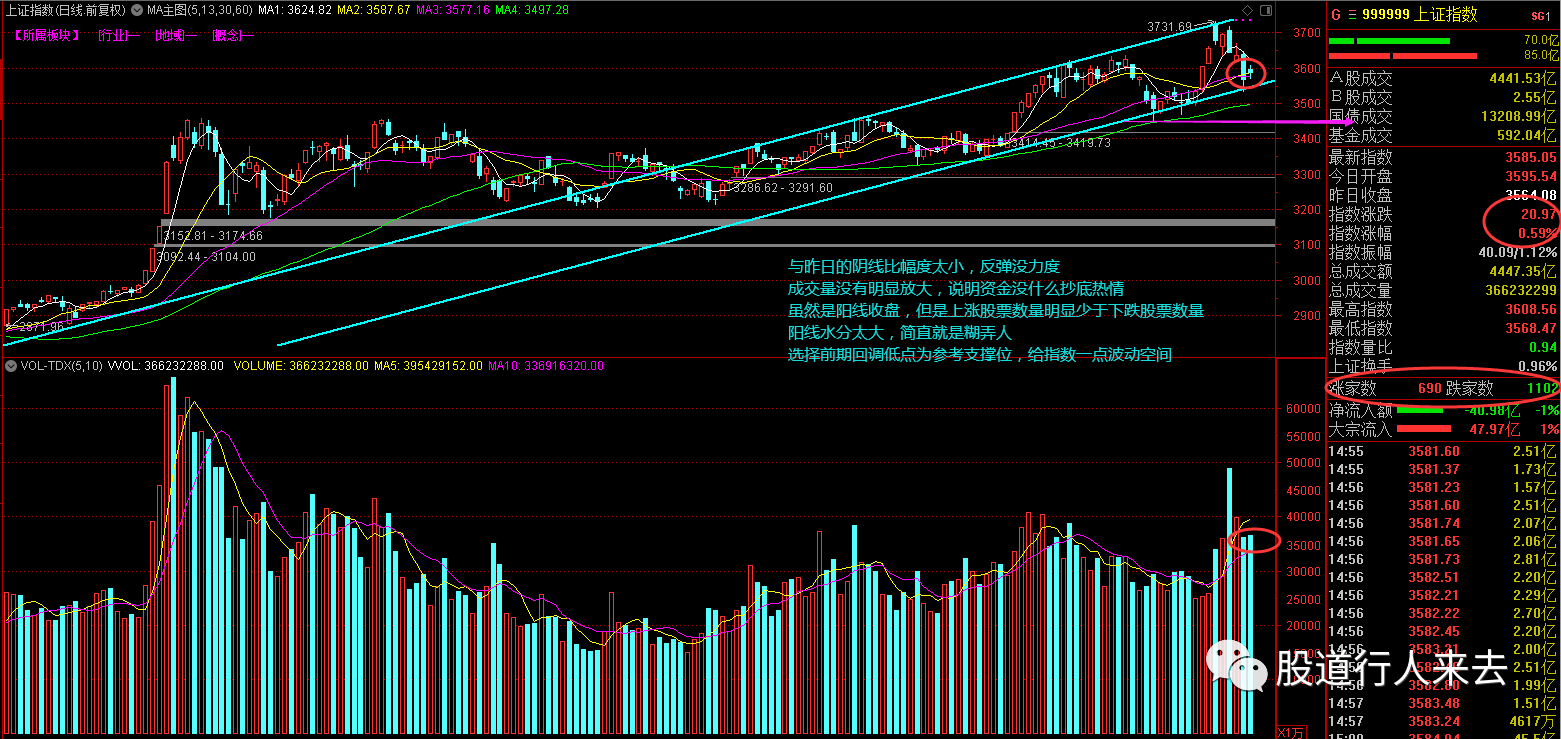This screenshot has height=739, width=1561.
Task: Click the 上证换手 0.96% row
Action: (x=1443, y=366)
